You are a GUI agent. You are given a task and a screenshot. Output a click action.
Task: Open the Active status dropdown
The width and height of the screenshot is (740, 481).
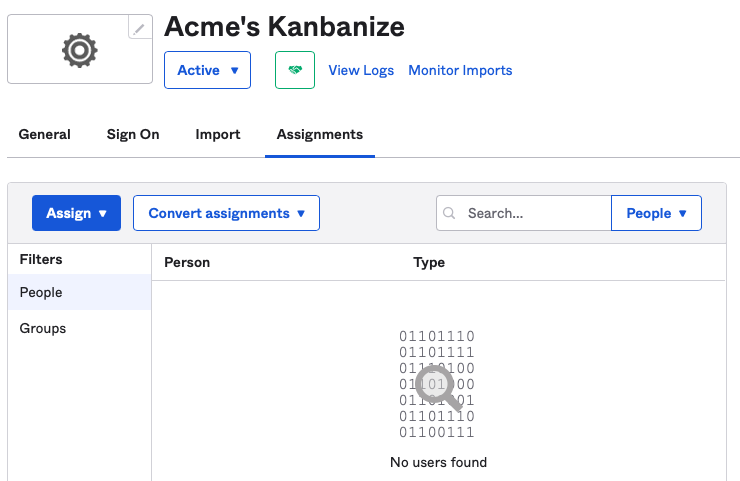207,70
